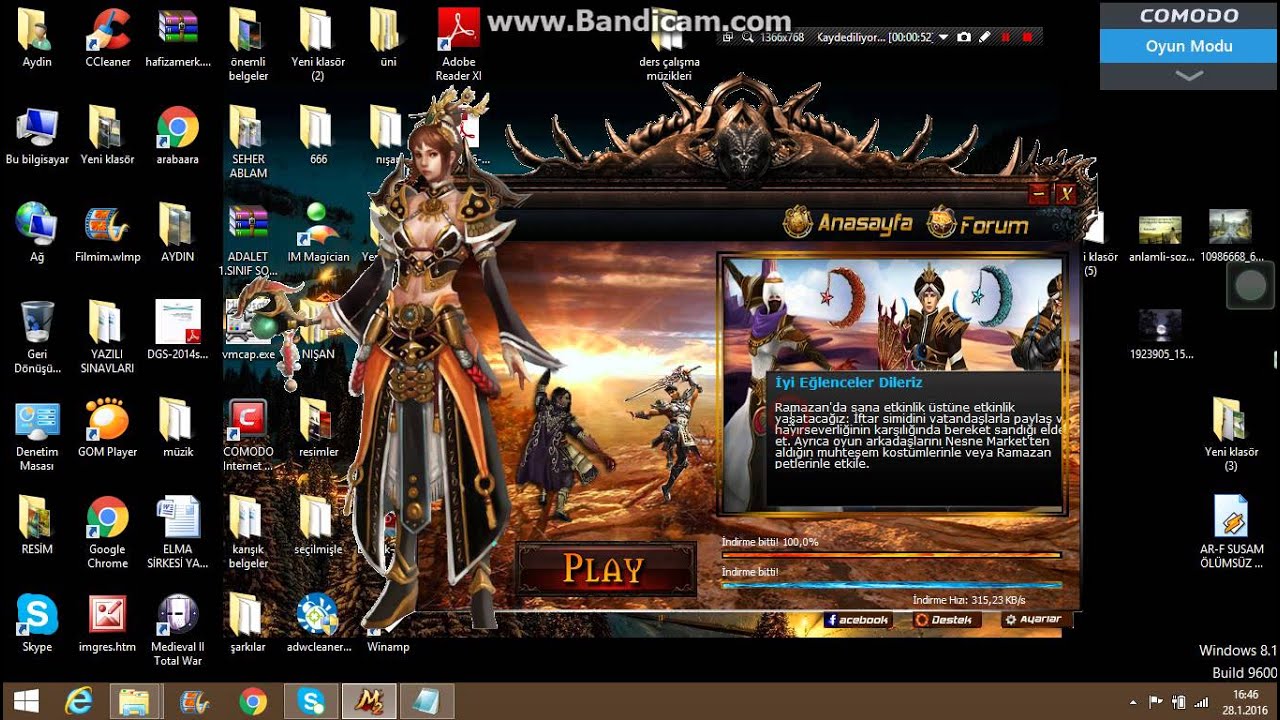The height and width of the screenshot is (720, 1280).
Task: Expand the Comodo widget chevron
Action: tap(1188, 76)
